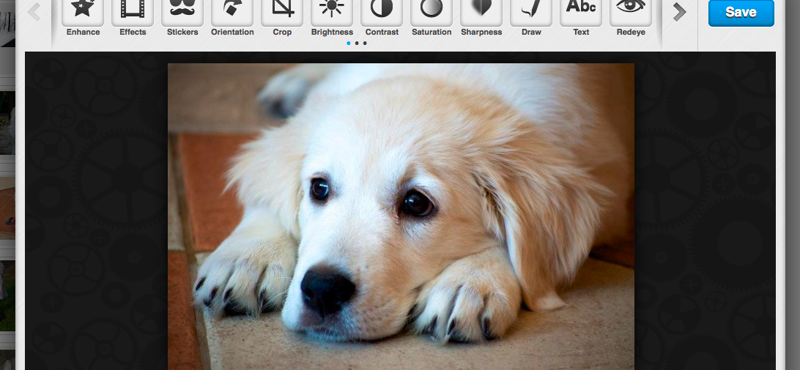This screenshot has width=800, height=370.
Task: Open the Sharpness tool
Action: [x=481, y=12]
